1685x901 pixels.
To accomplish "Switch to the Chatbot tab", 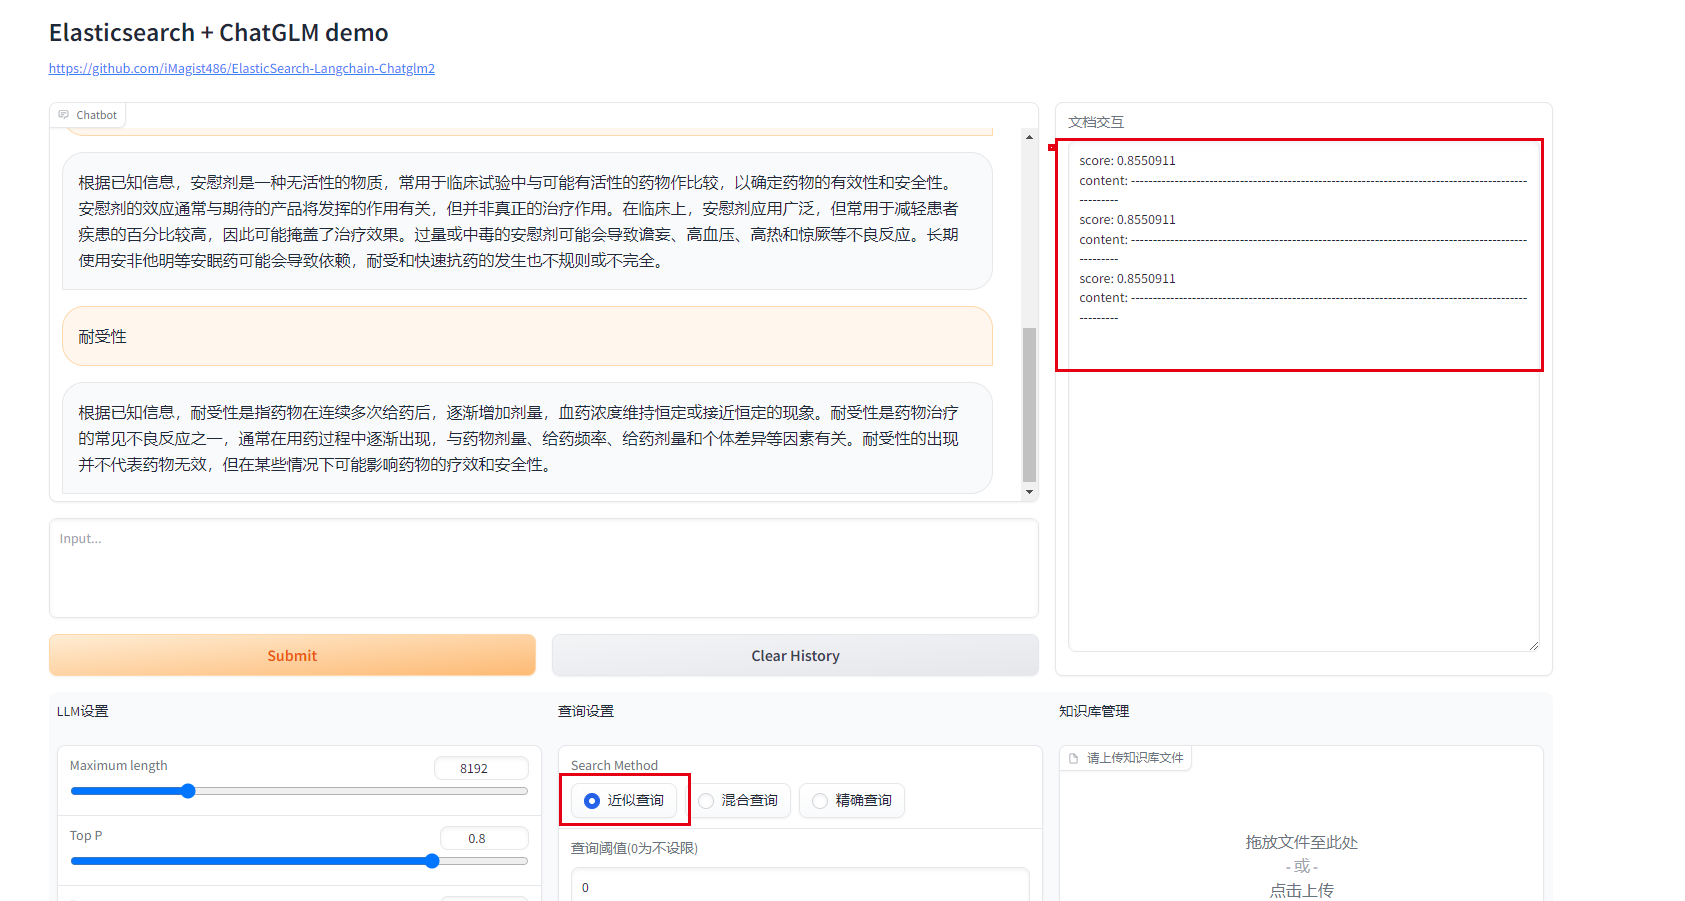I will [88, 114].
